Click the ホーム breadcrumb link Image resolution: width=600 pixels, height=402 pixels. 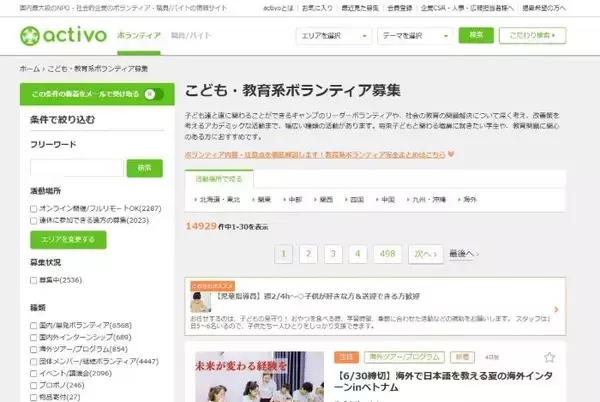29,69
